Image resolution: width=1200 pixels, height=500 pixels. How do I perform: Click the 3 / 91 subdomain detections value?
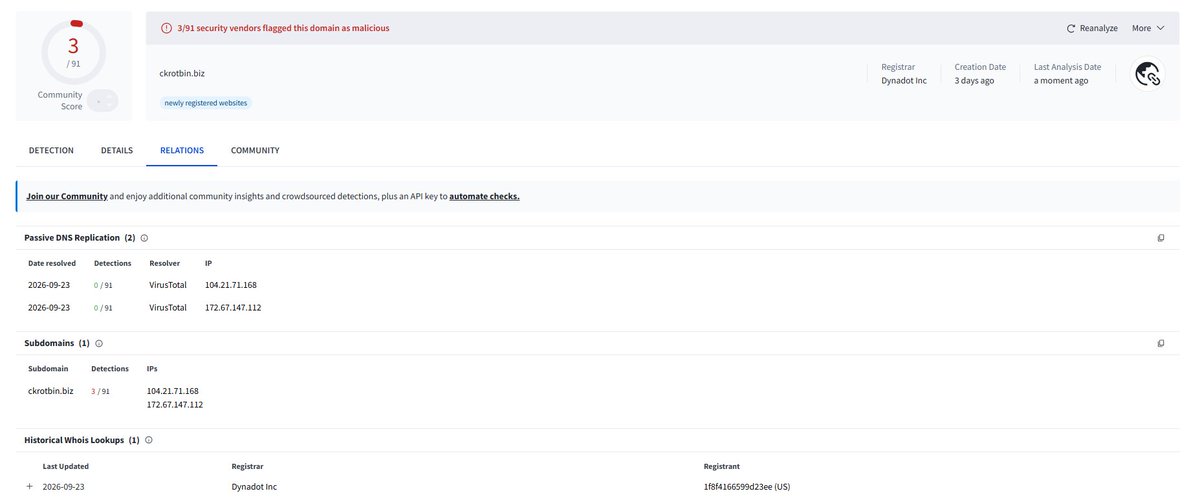[x=101, y=391]
